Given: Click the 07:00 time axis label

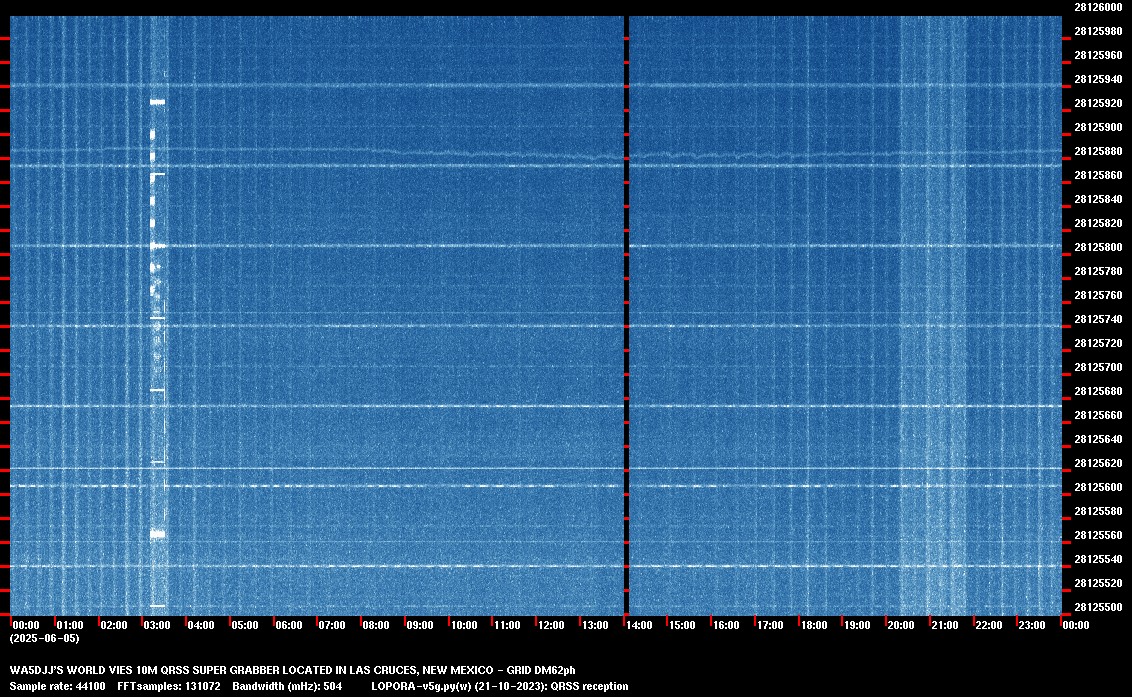Looking at the screenshot, I should click(x=332, y=625).
